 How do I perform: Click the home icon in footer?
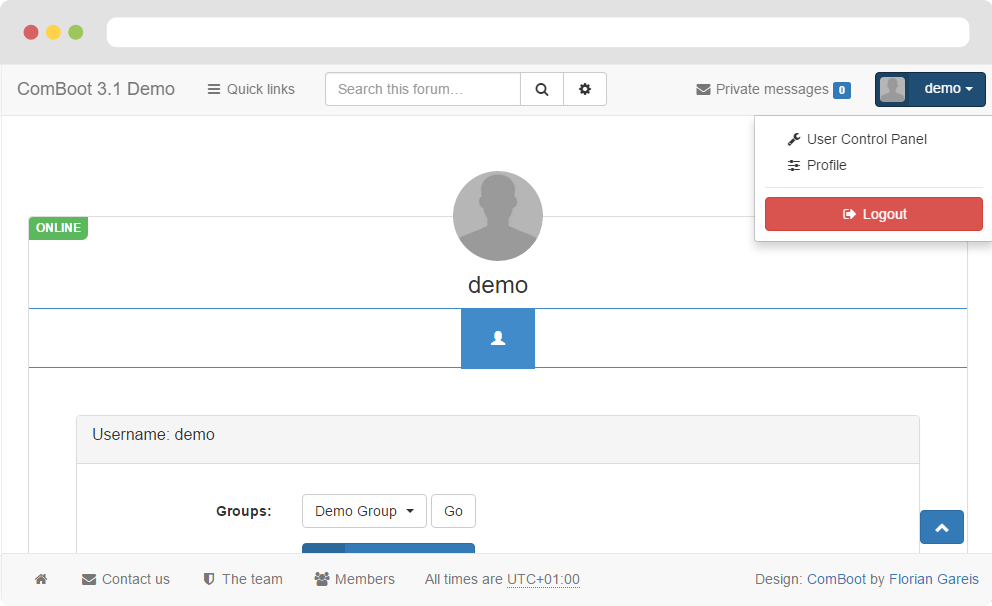(x=41, y=579)
